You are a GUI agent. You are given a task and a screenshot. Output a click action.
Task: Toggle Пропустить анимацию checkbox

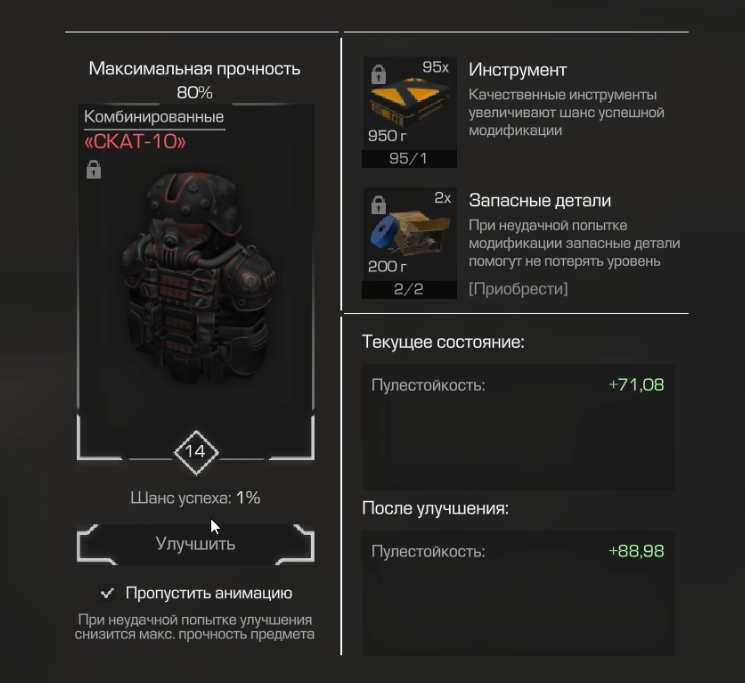pyautogui.click(x=107, y=593)
